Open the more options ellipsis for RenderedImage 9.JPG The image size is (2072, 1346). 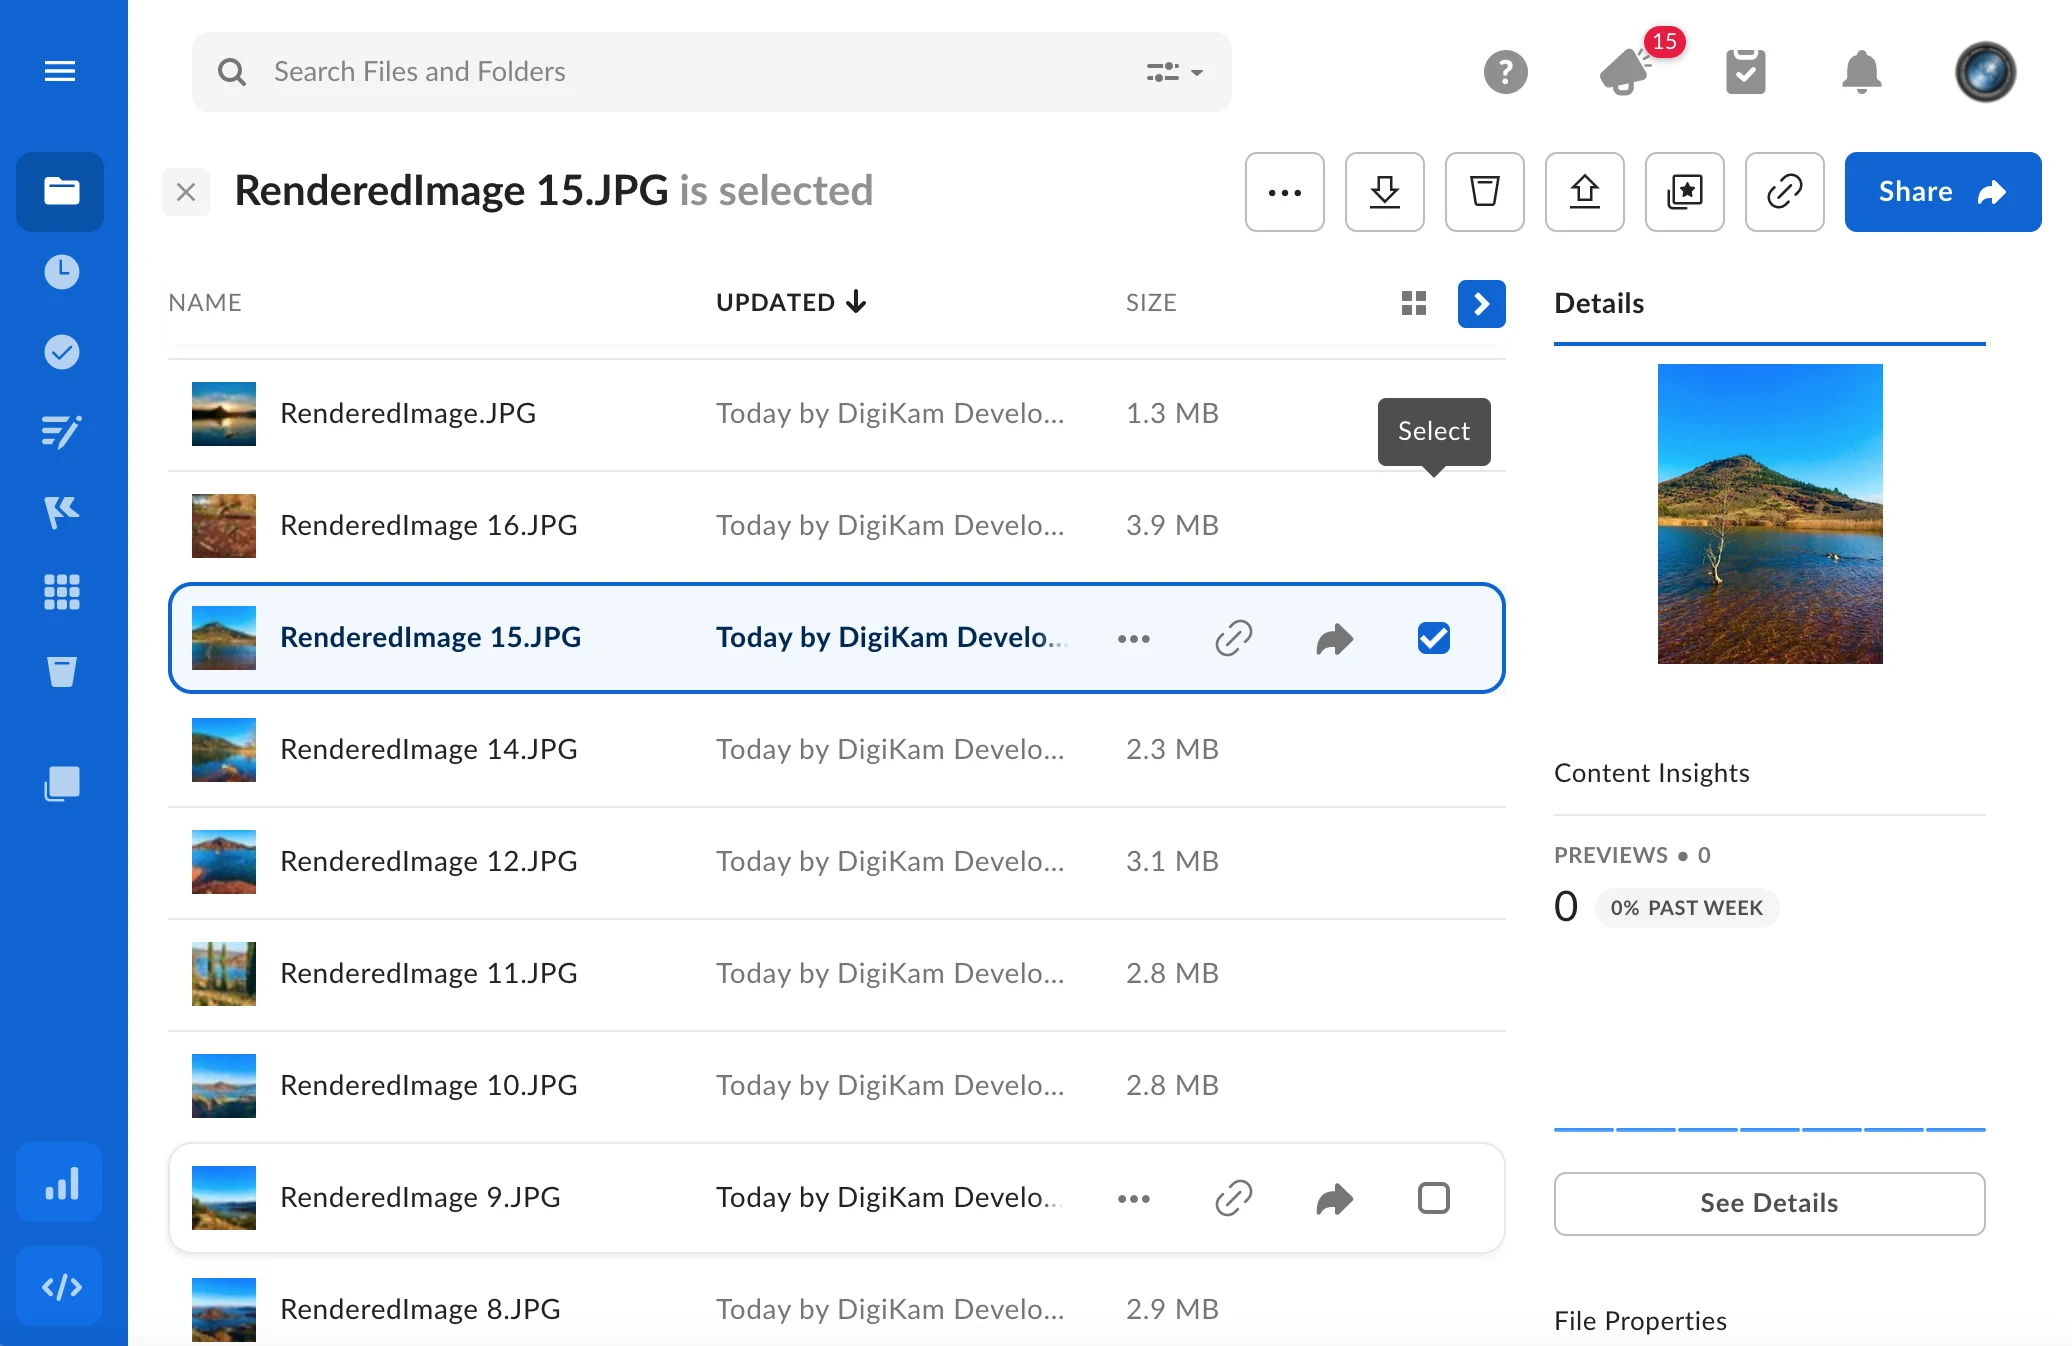[1133, 1198]
